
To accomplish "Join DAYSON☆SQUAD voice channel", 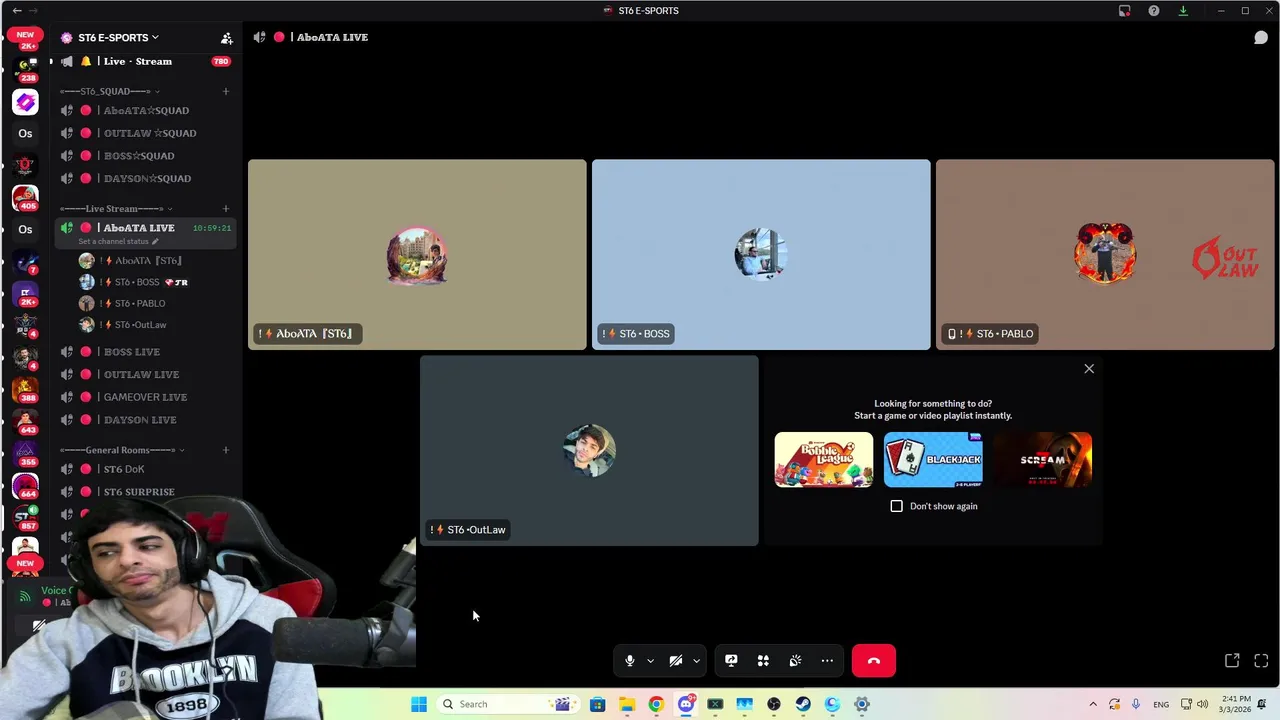I will coord(145,178).
